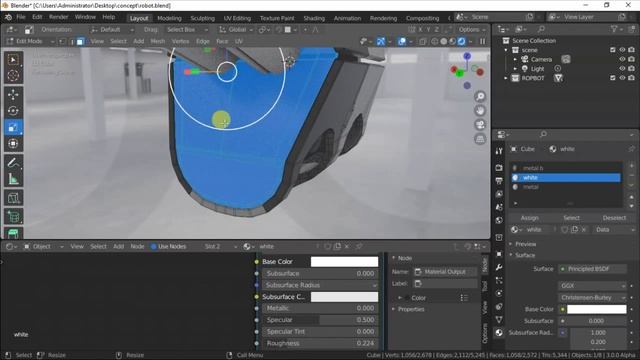The width and height of the screenshot is (640, 360).
Task: Switch orthographic/perspective grid gizmo
Action: (480, 139)
